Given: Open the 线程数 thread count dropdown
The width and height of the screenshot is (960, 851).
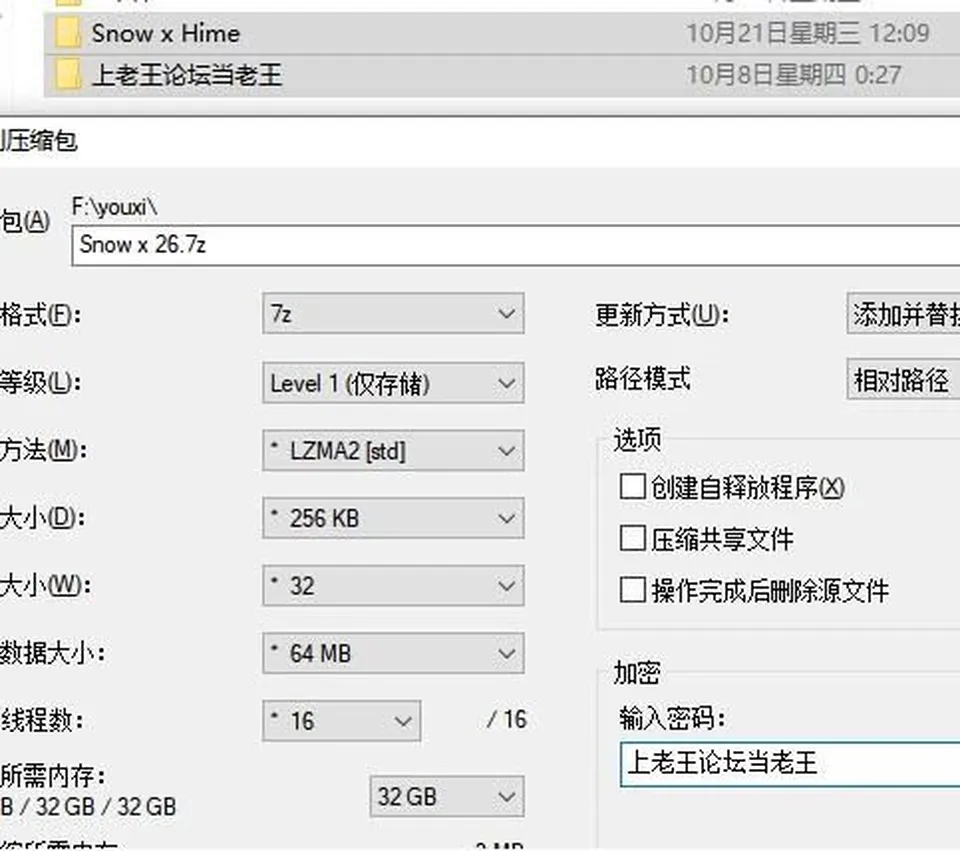Looking at the screenshot, I should [x=342, y=721].
